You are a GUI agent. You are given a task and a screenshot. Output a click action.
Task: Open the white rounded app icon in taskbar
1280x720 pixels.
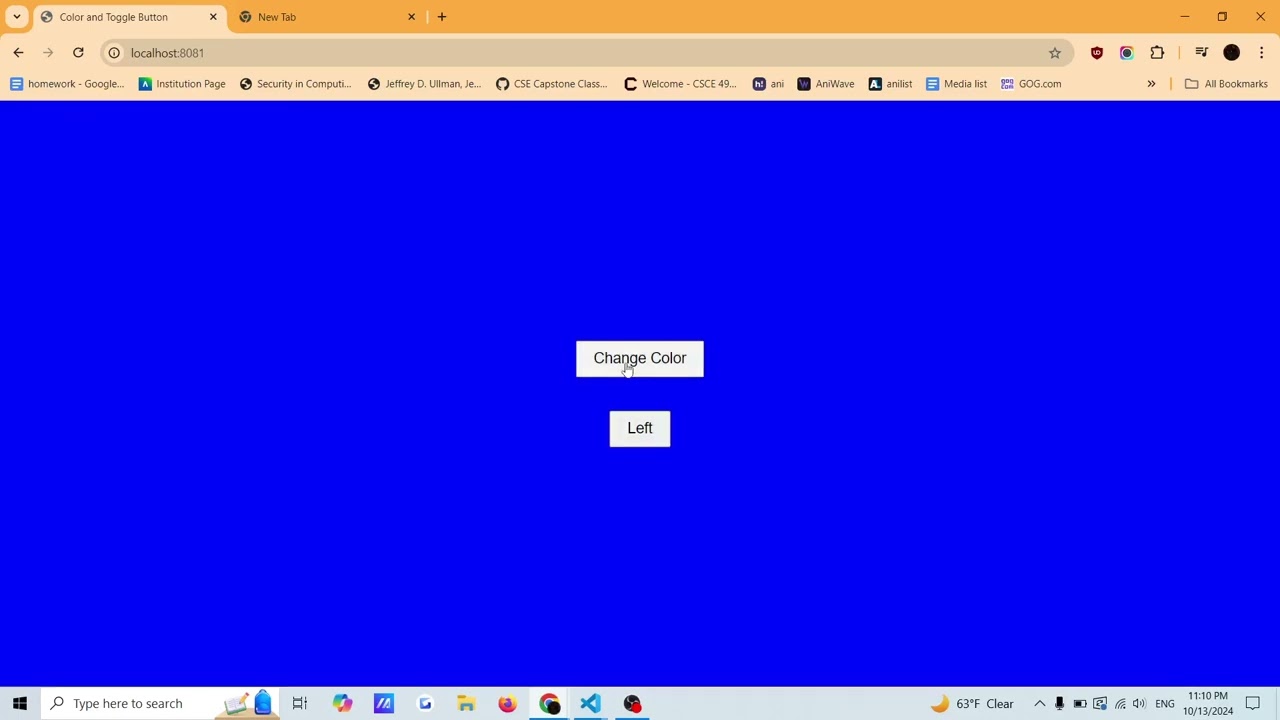click(x=425, y=704)
